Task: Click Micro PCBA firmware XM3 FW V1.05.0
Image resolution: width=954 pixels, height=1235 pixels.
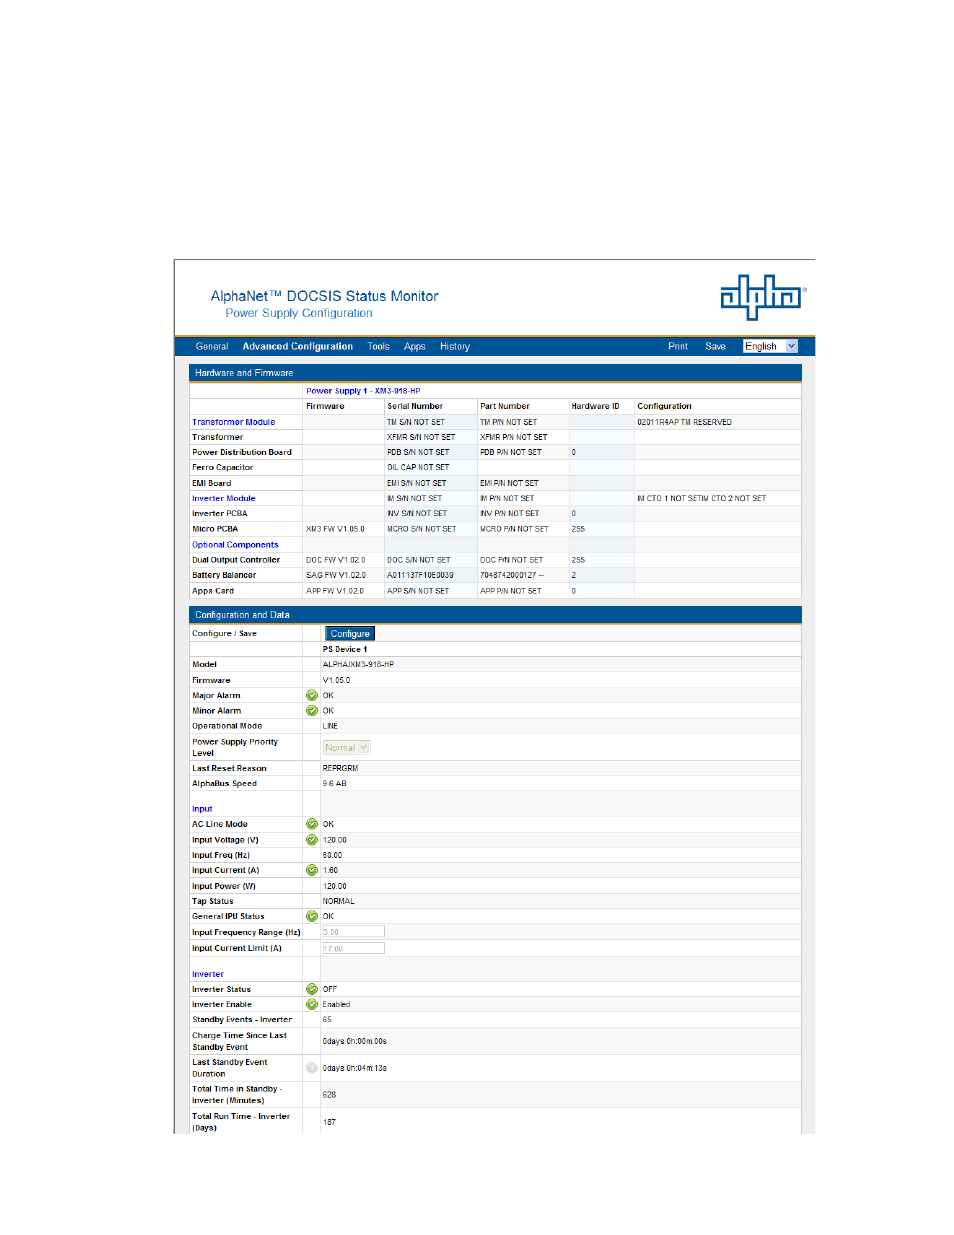Action: coord(335,529)
